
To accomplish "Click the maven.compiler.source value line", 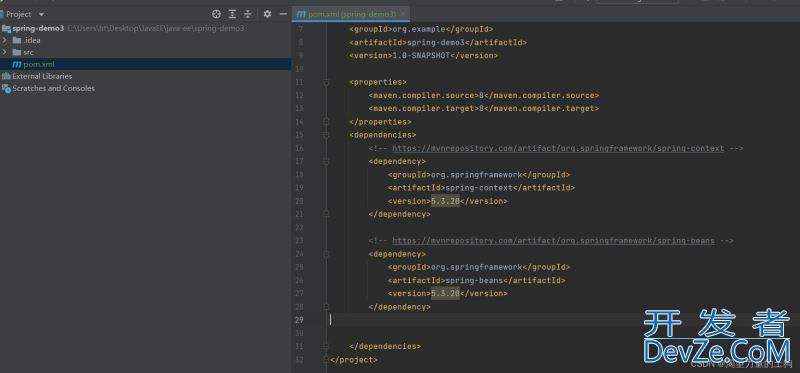I will click(x=484, y=95).
